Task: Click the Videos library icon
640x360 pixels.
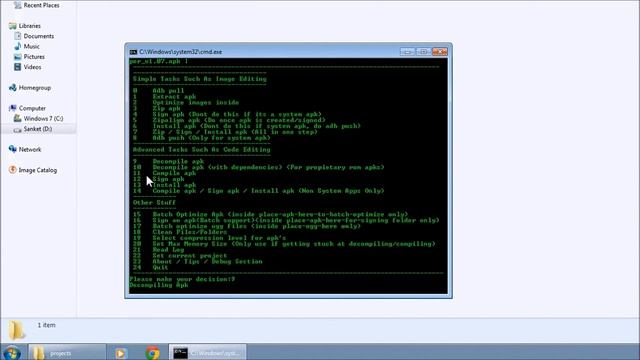Action: [18, 67]
